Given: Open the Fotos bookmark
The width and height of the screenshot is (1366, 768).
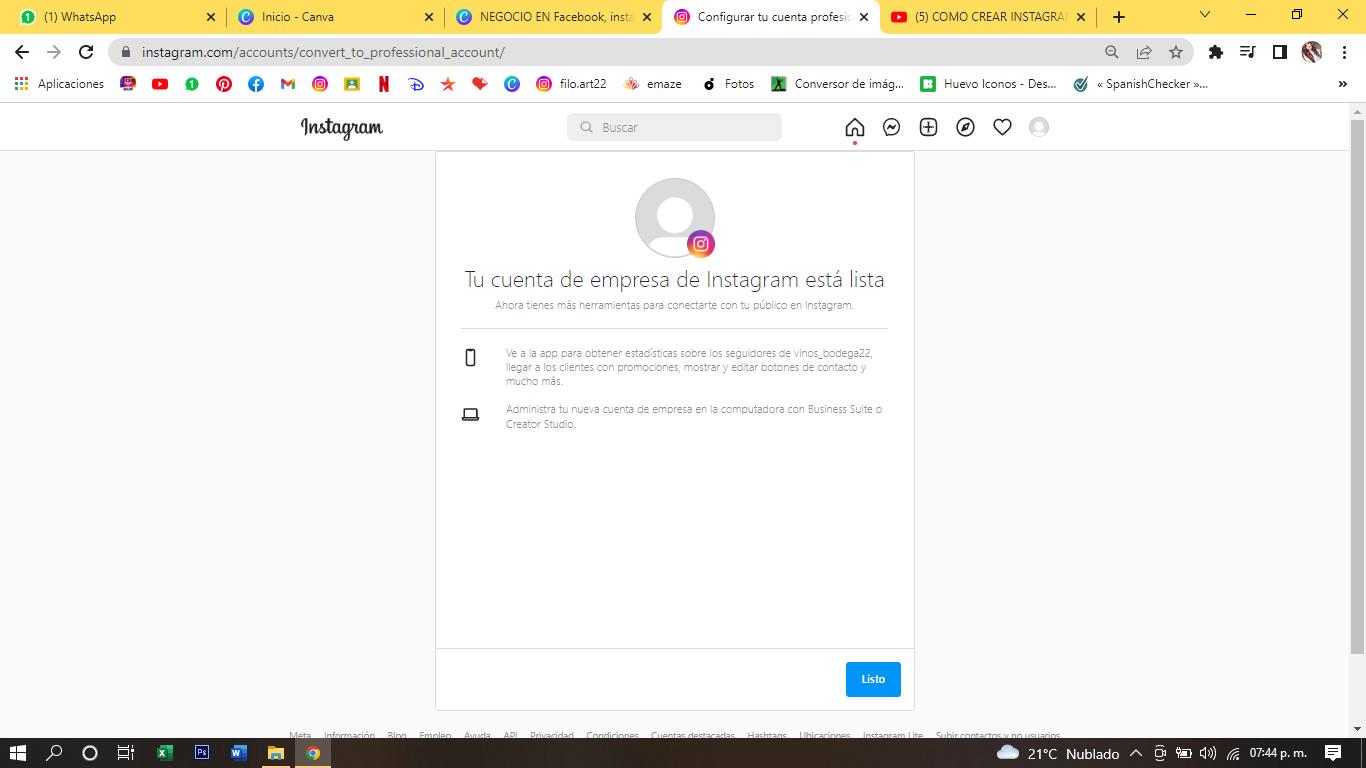Looking at the screenshot, I should (728, 84).
